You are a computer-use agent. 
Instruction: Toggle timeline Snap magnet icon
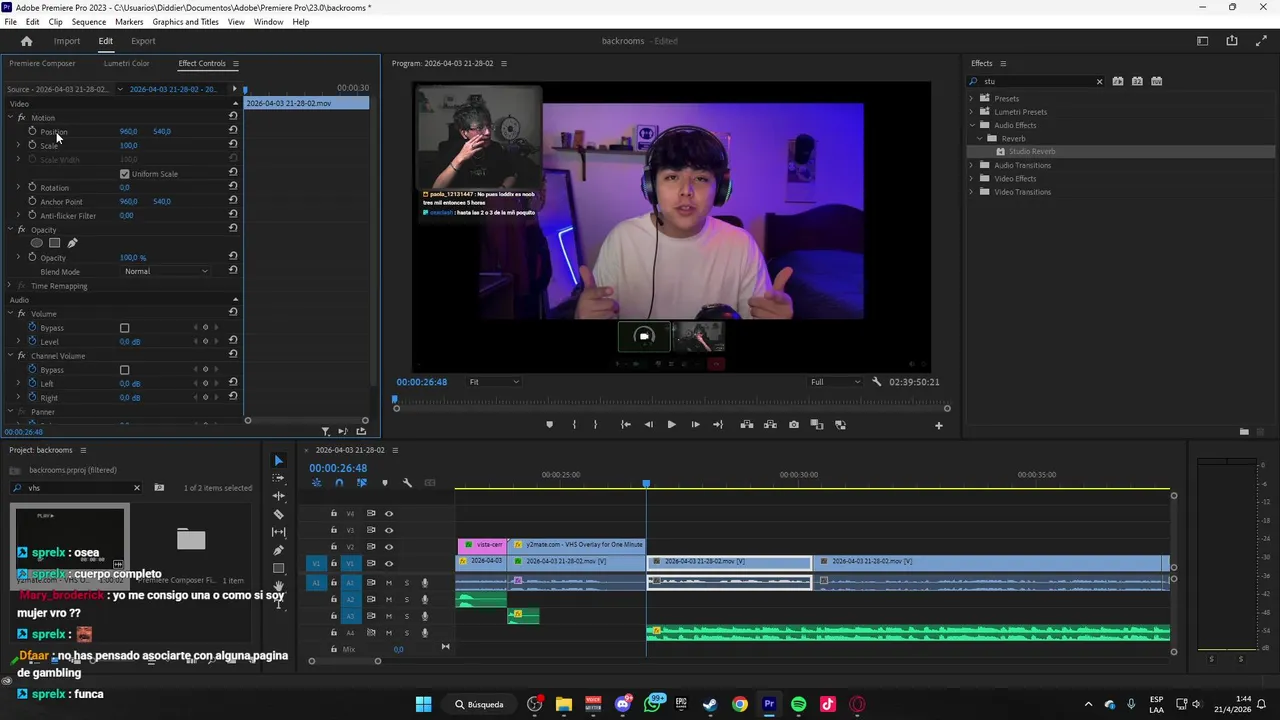(339, 483)
